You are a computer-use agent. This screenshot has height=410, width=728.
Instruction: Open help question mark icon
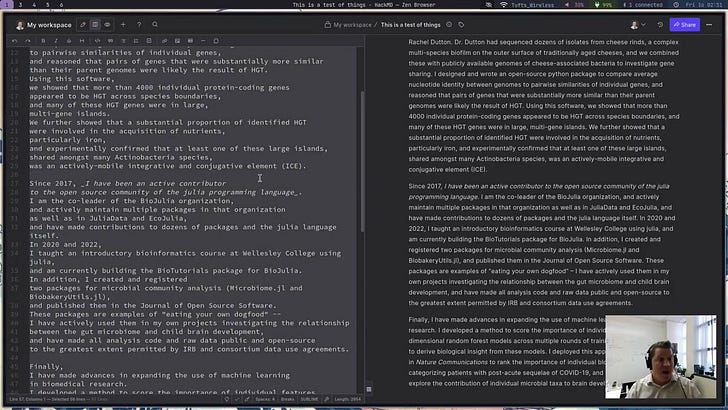tap(139, 25)
